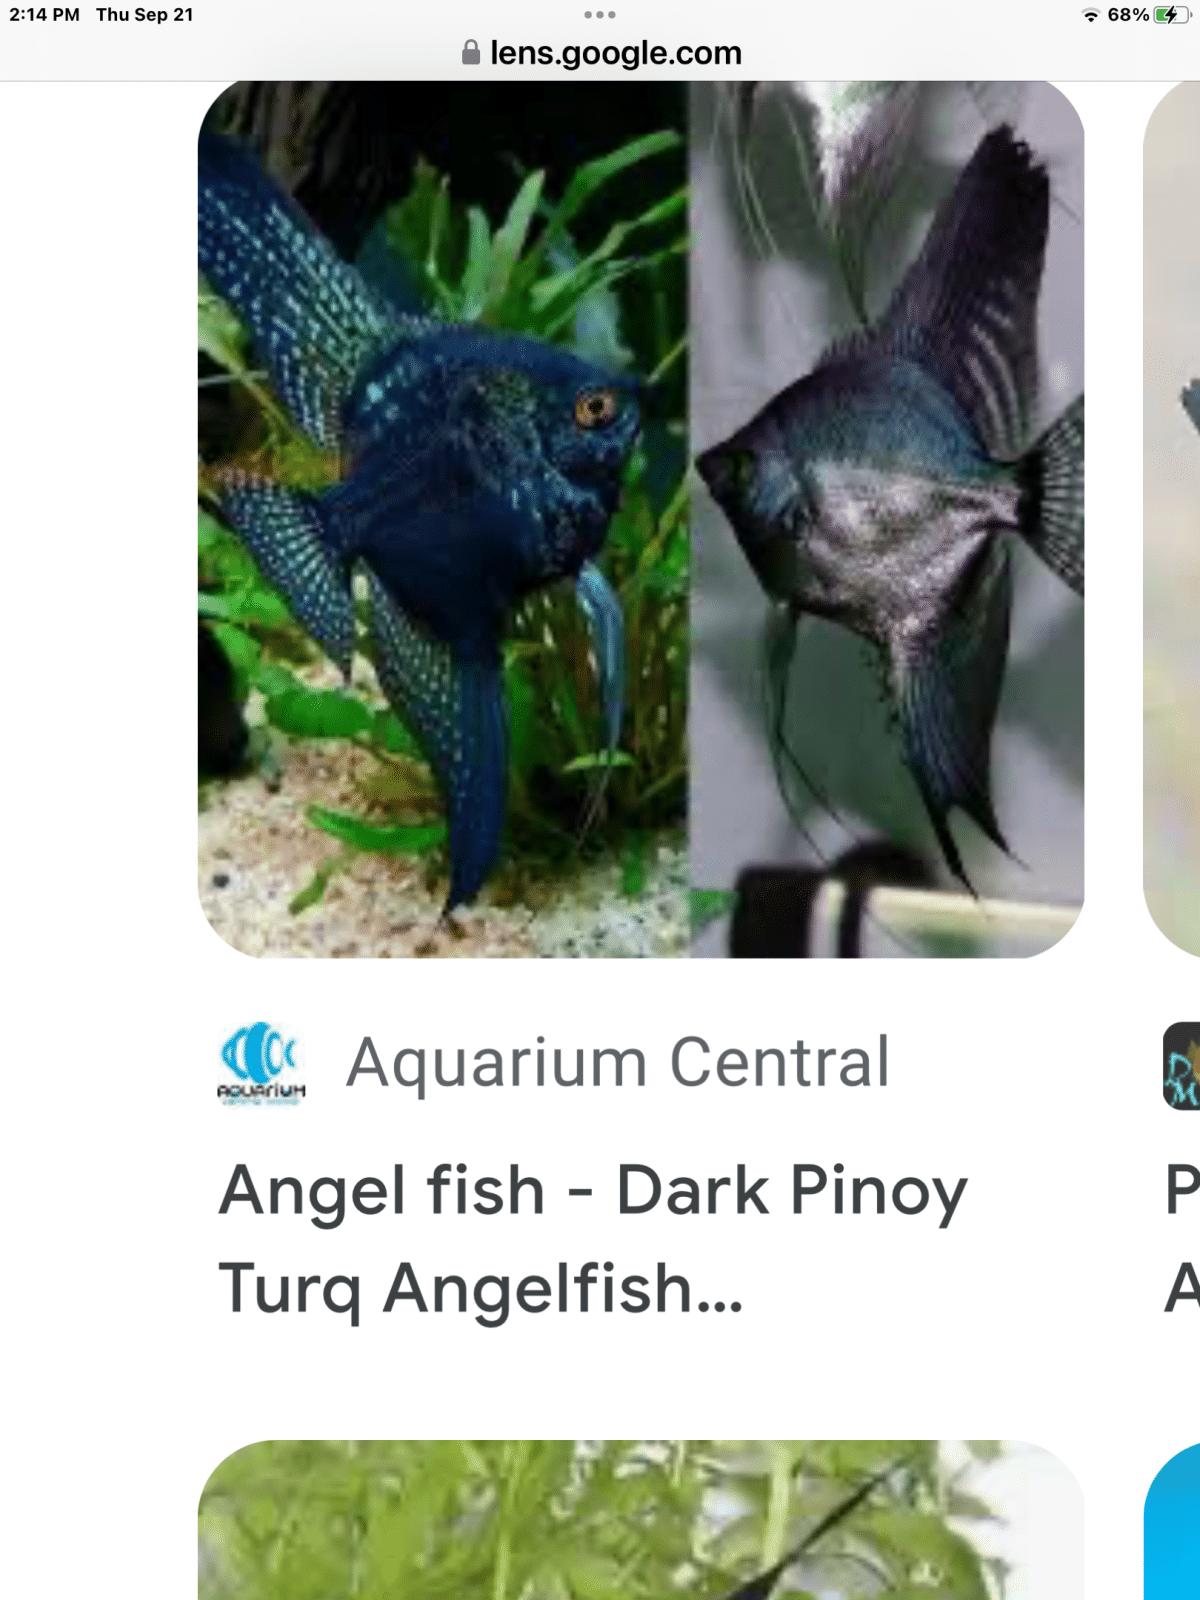Tap the battery charging icon
The height and width of the screenshot is (1600, 1200).
1170,15
